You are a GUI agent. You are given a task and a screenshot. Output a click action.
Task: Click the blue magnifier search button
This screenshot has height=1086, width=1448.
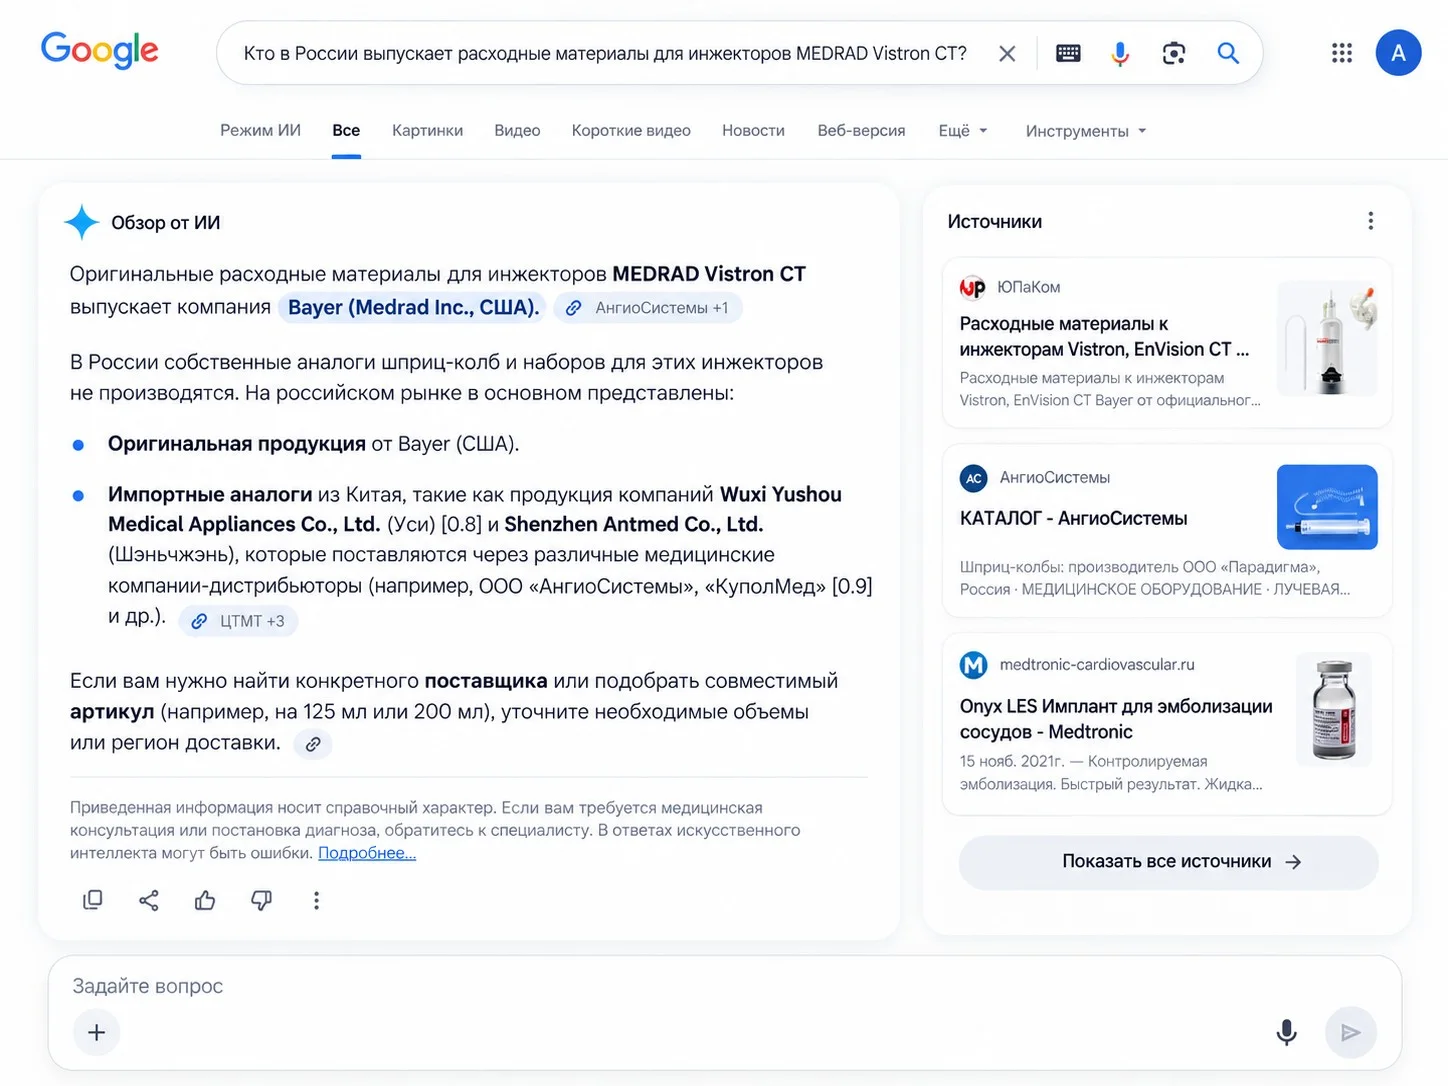pos(1228,53)
